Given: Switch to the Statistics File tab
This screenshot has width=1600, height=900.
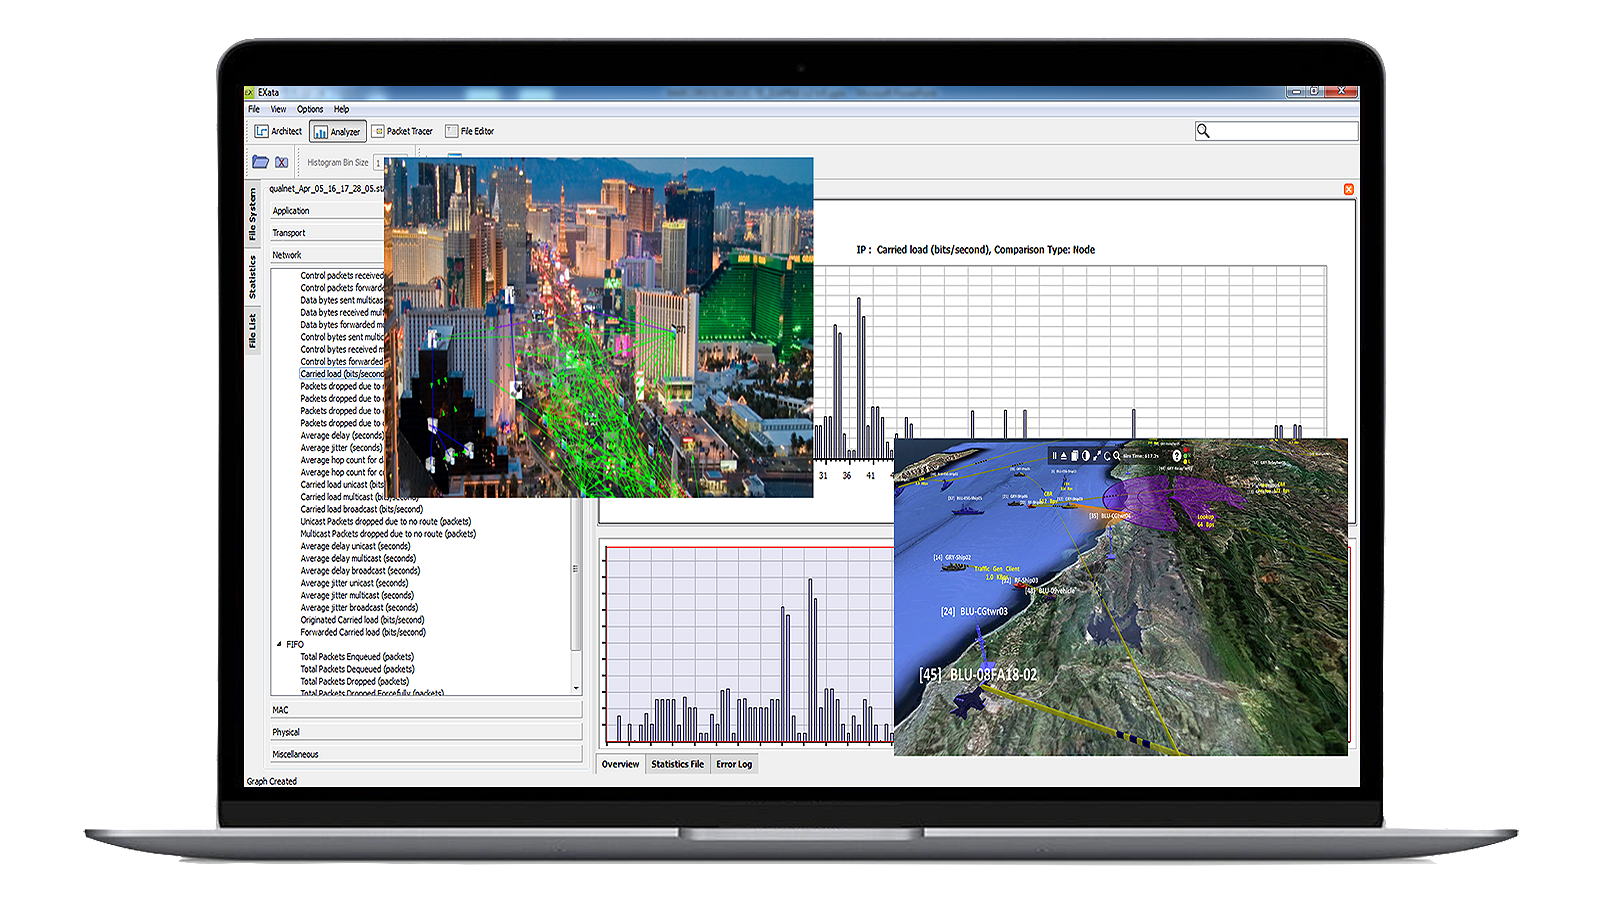Looking at the screenshot, I should 677,764.
